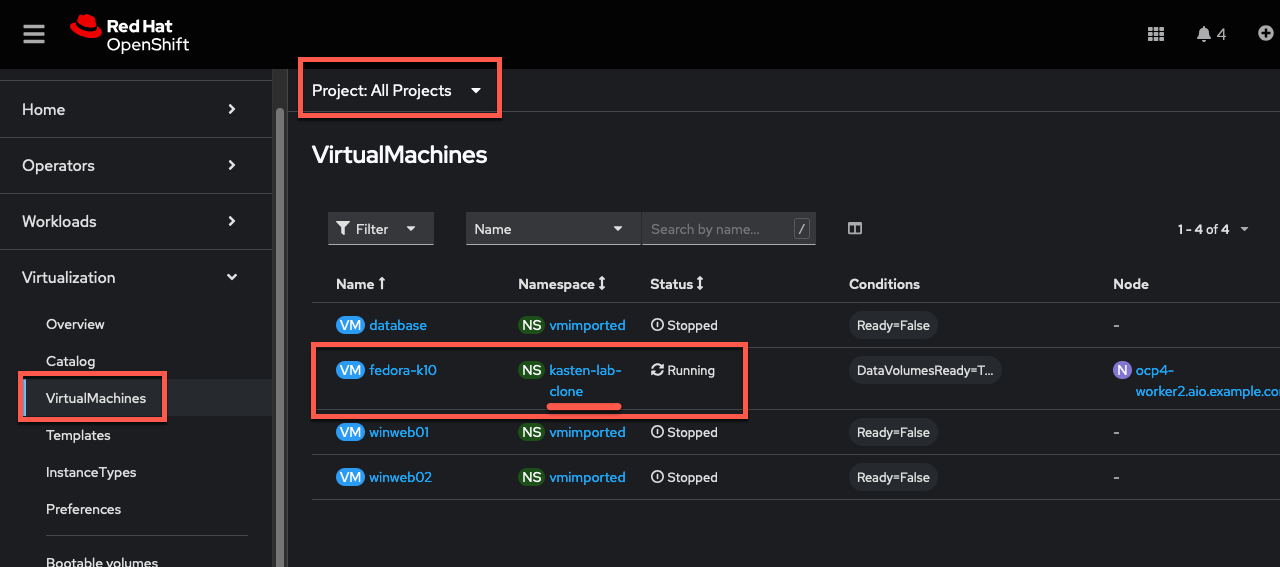Click Stopped status text for winweb02
This screenshot has width=1280, height=567.
click(692, 477)
